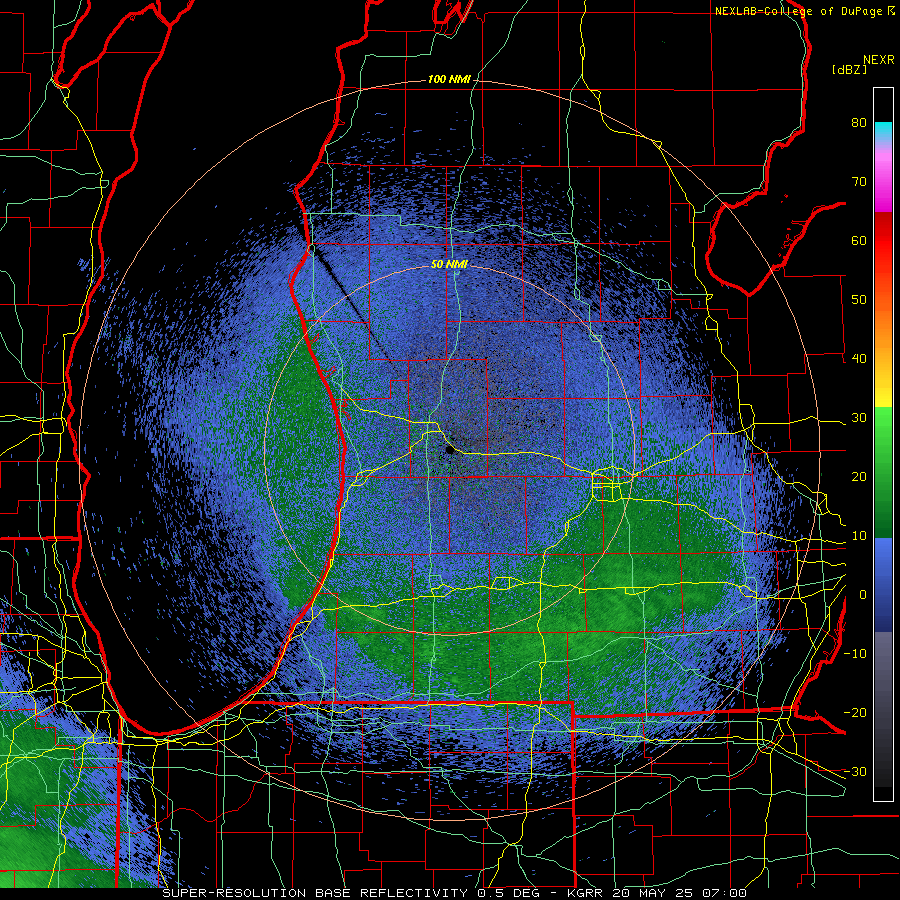
Task: Click the 80 value on the dBZ scale
Action: pyautogui.click(x=859, y=123)
